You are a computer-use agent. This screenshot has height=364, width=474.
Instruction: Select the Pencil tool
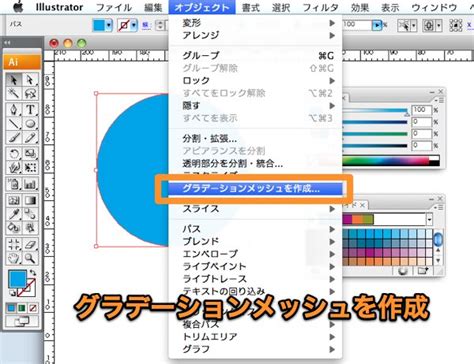[x=30, y=137]
